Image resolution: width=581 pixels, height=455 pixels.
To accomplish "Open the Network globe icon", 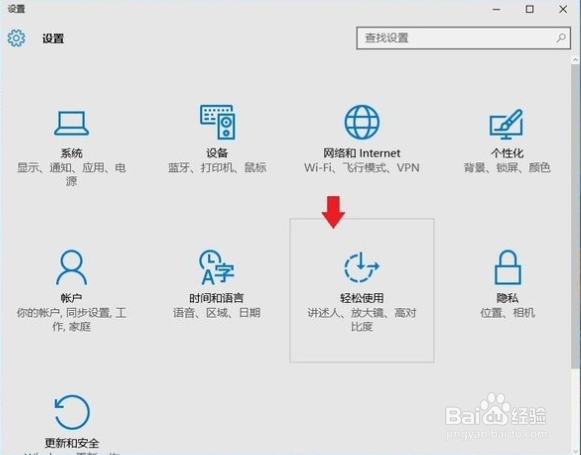I will pyautogui.click(x=362, y=122).
